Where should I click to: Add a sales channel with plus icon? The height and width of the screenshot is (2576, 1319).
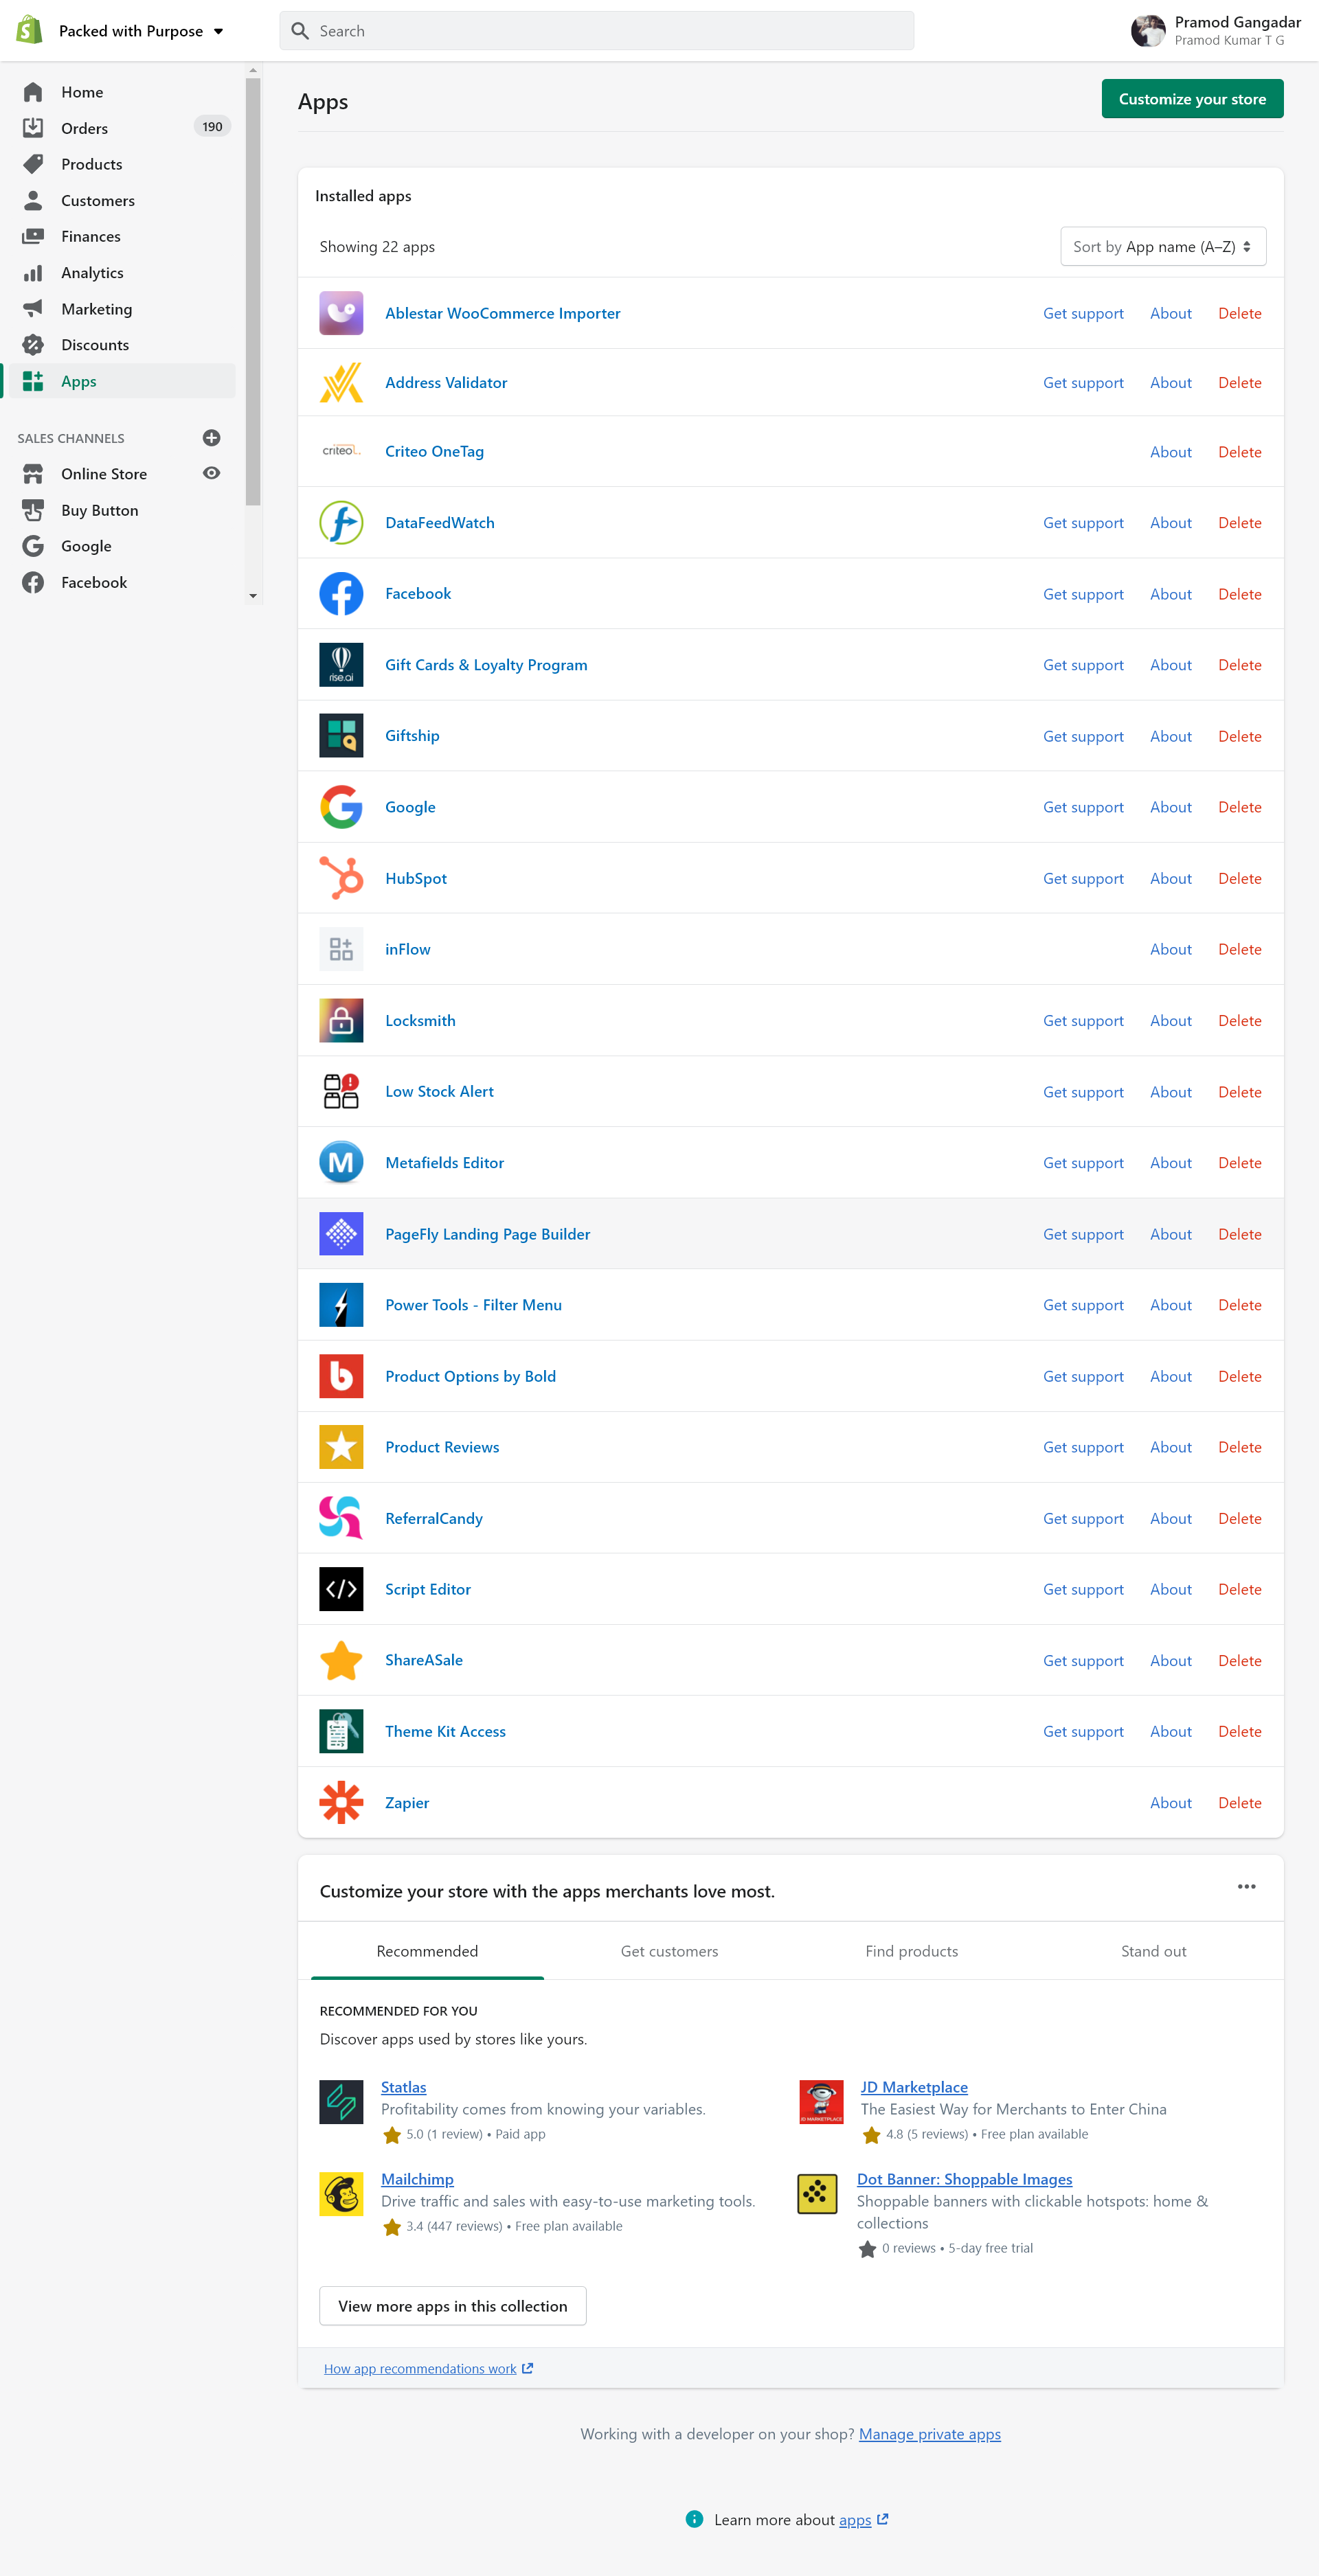[211, 438]
